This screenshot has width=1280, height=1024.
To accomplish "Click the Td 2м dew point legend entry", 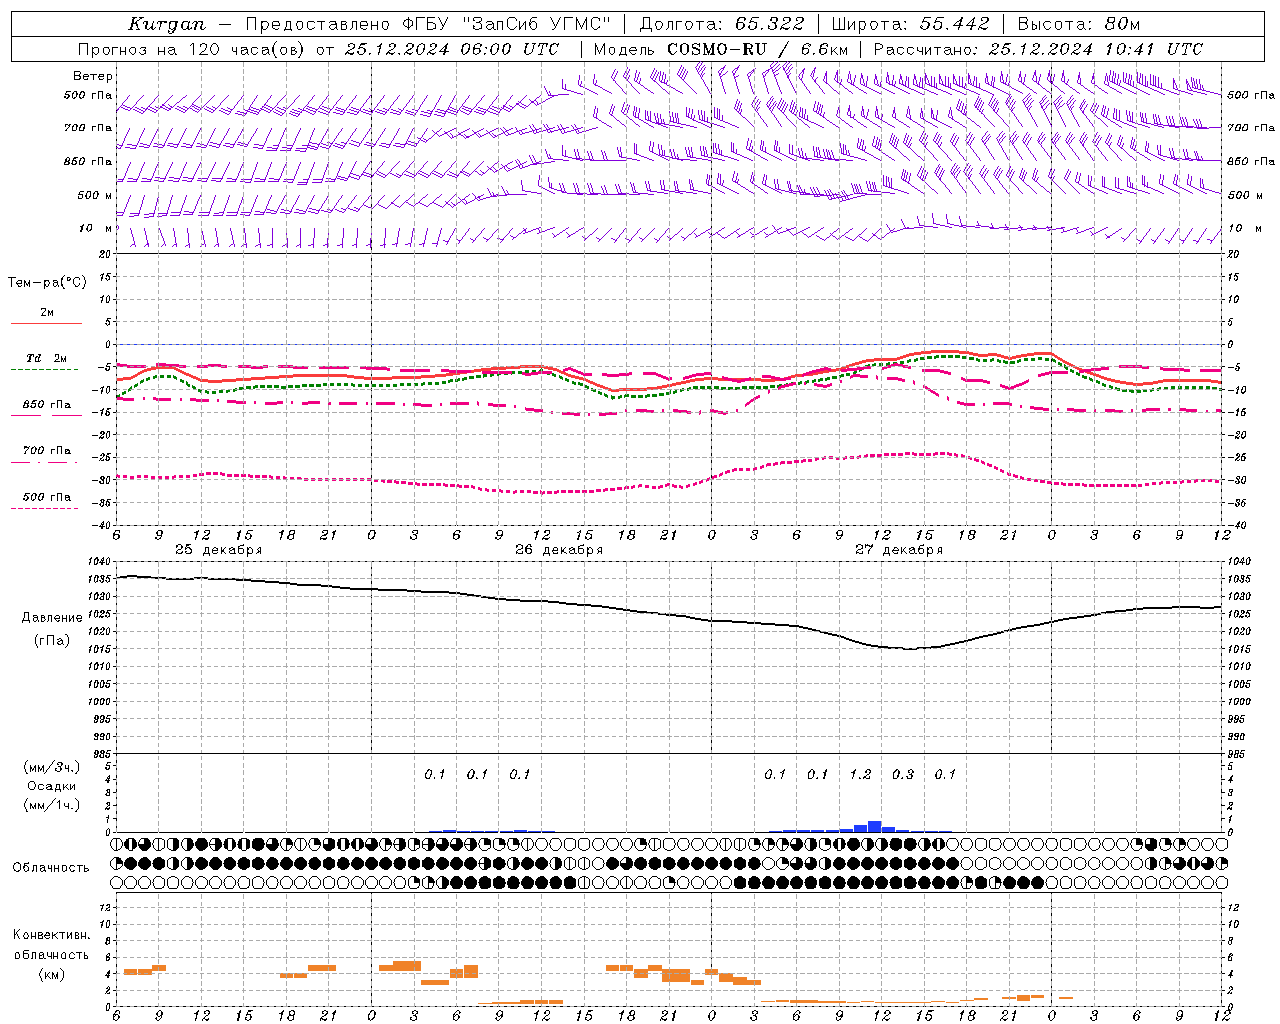I will [x=47, y=358].
